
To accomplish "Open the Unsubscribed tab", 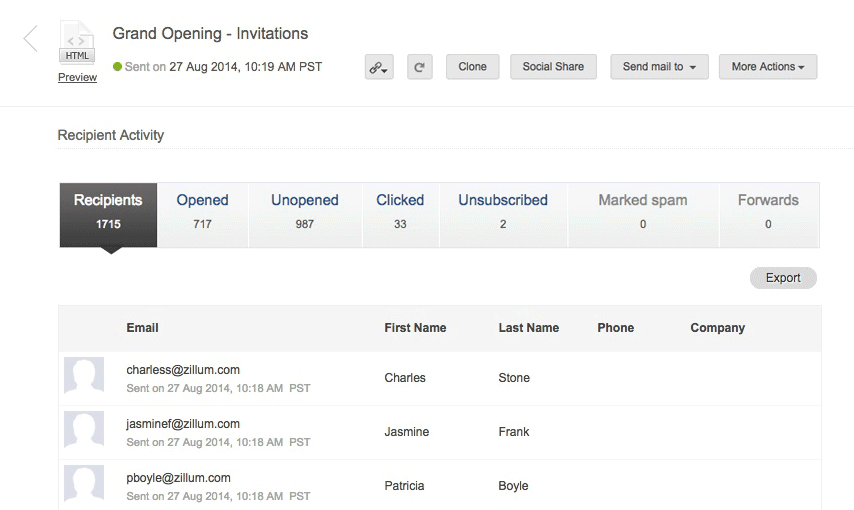I will (x=503, y=211).
